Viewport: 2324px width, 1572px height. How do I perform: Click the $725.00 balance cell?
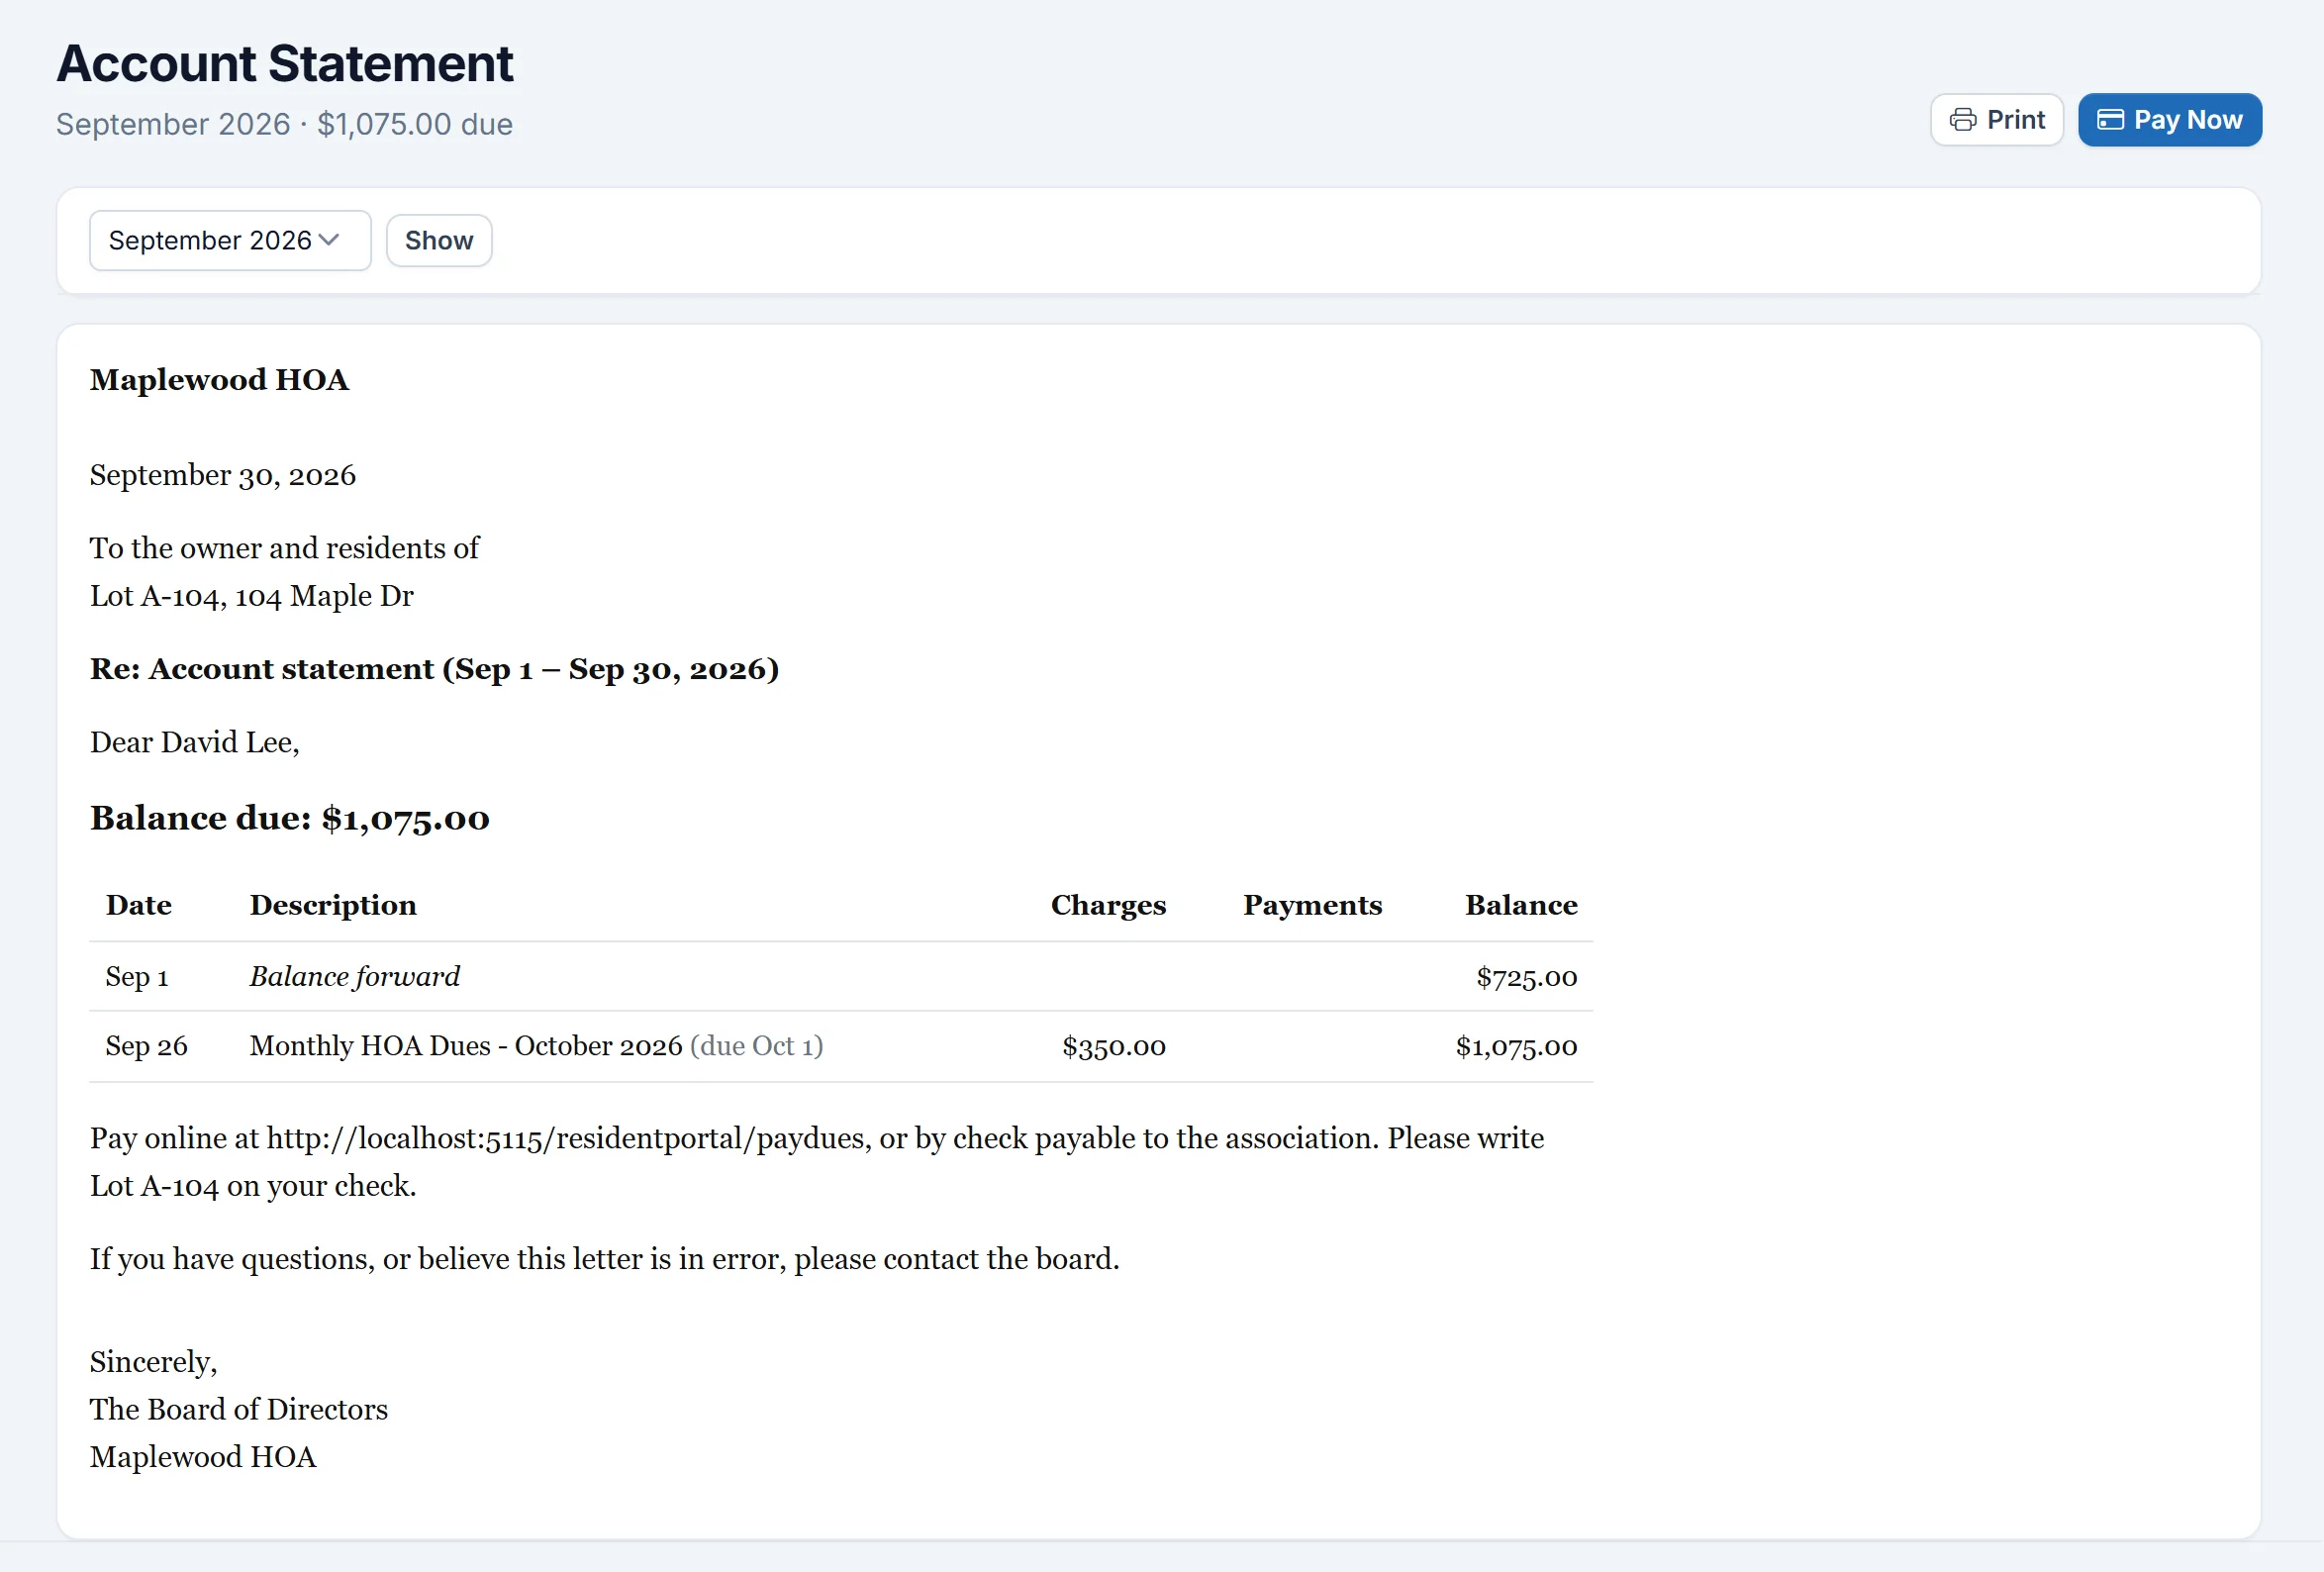[1526, 977]
